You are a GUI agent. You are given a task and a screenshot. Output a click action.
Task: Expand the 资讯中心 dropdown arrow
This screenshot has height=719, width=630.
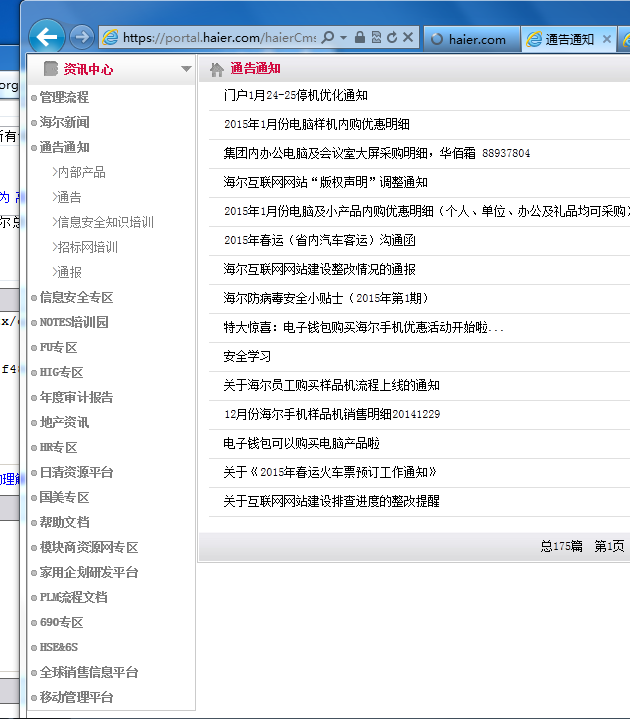click(x=186, y=69)
